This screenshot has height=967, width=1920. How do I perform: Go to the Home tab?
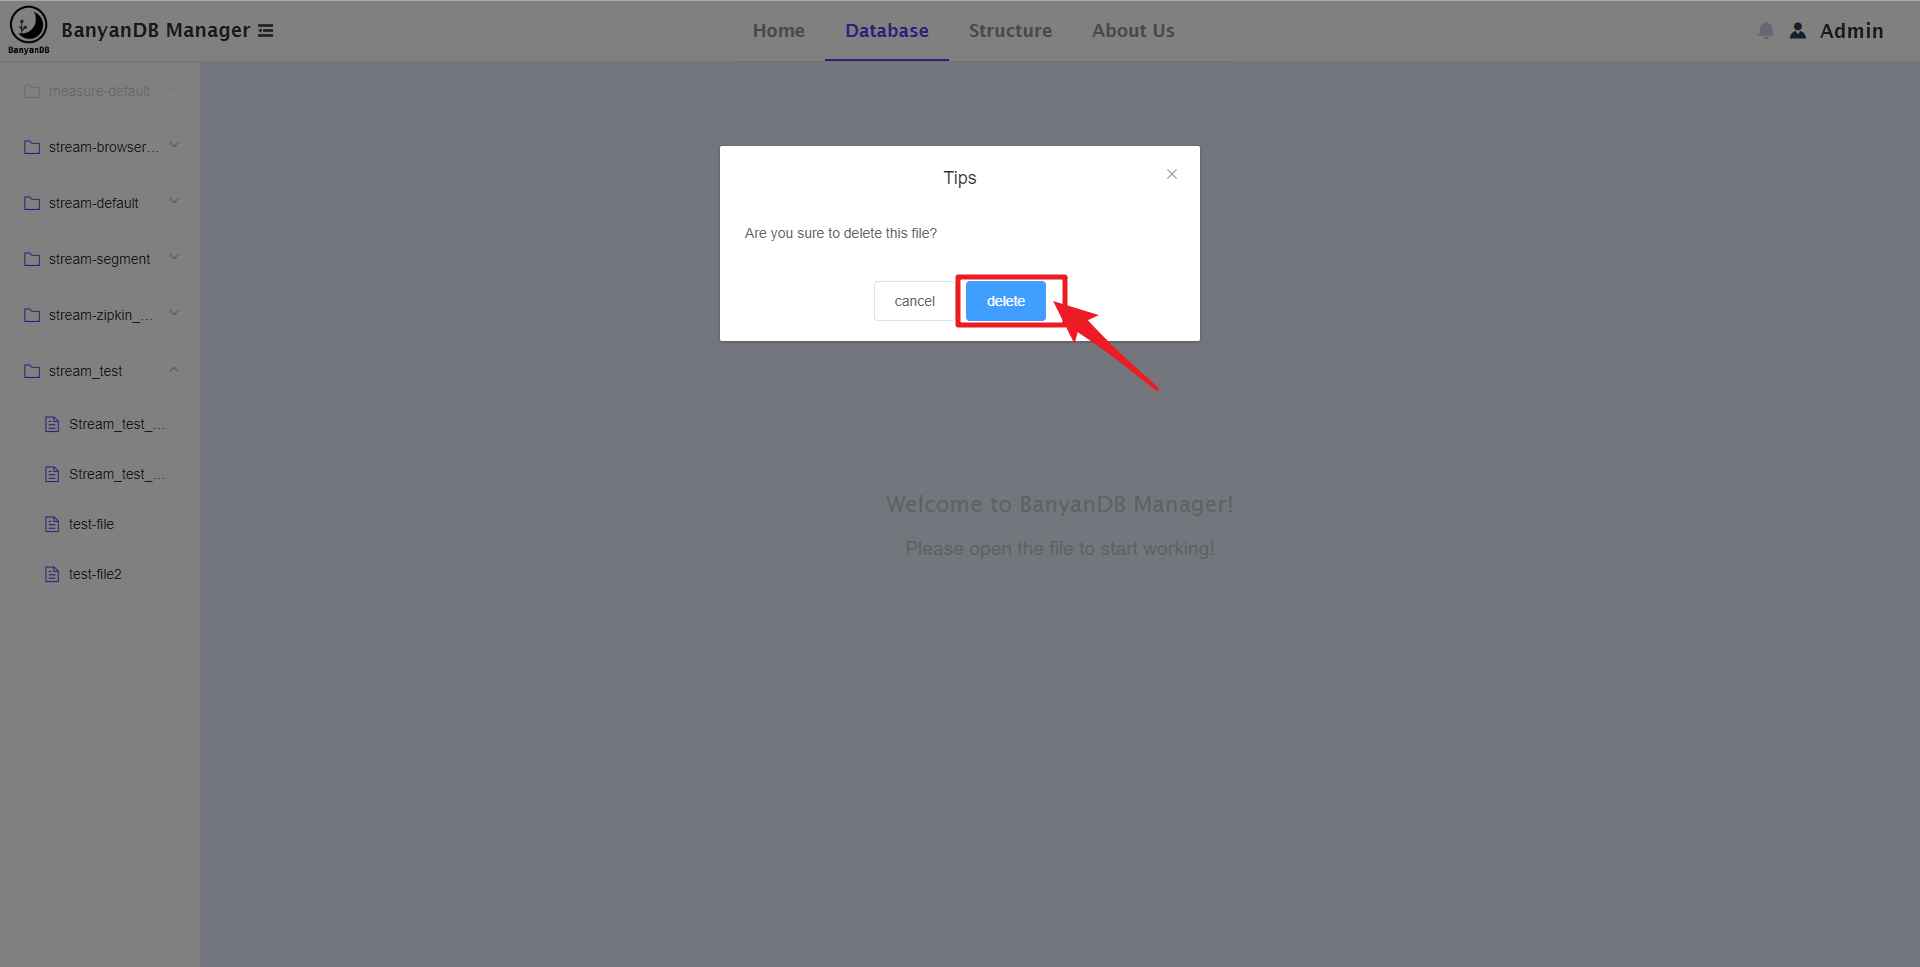pyautogui.click(x=779, y=31)
